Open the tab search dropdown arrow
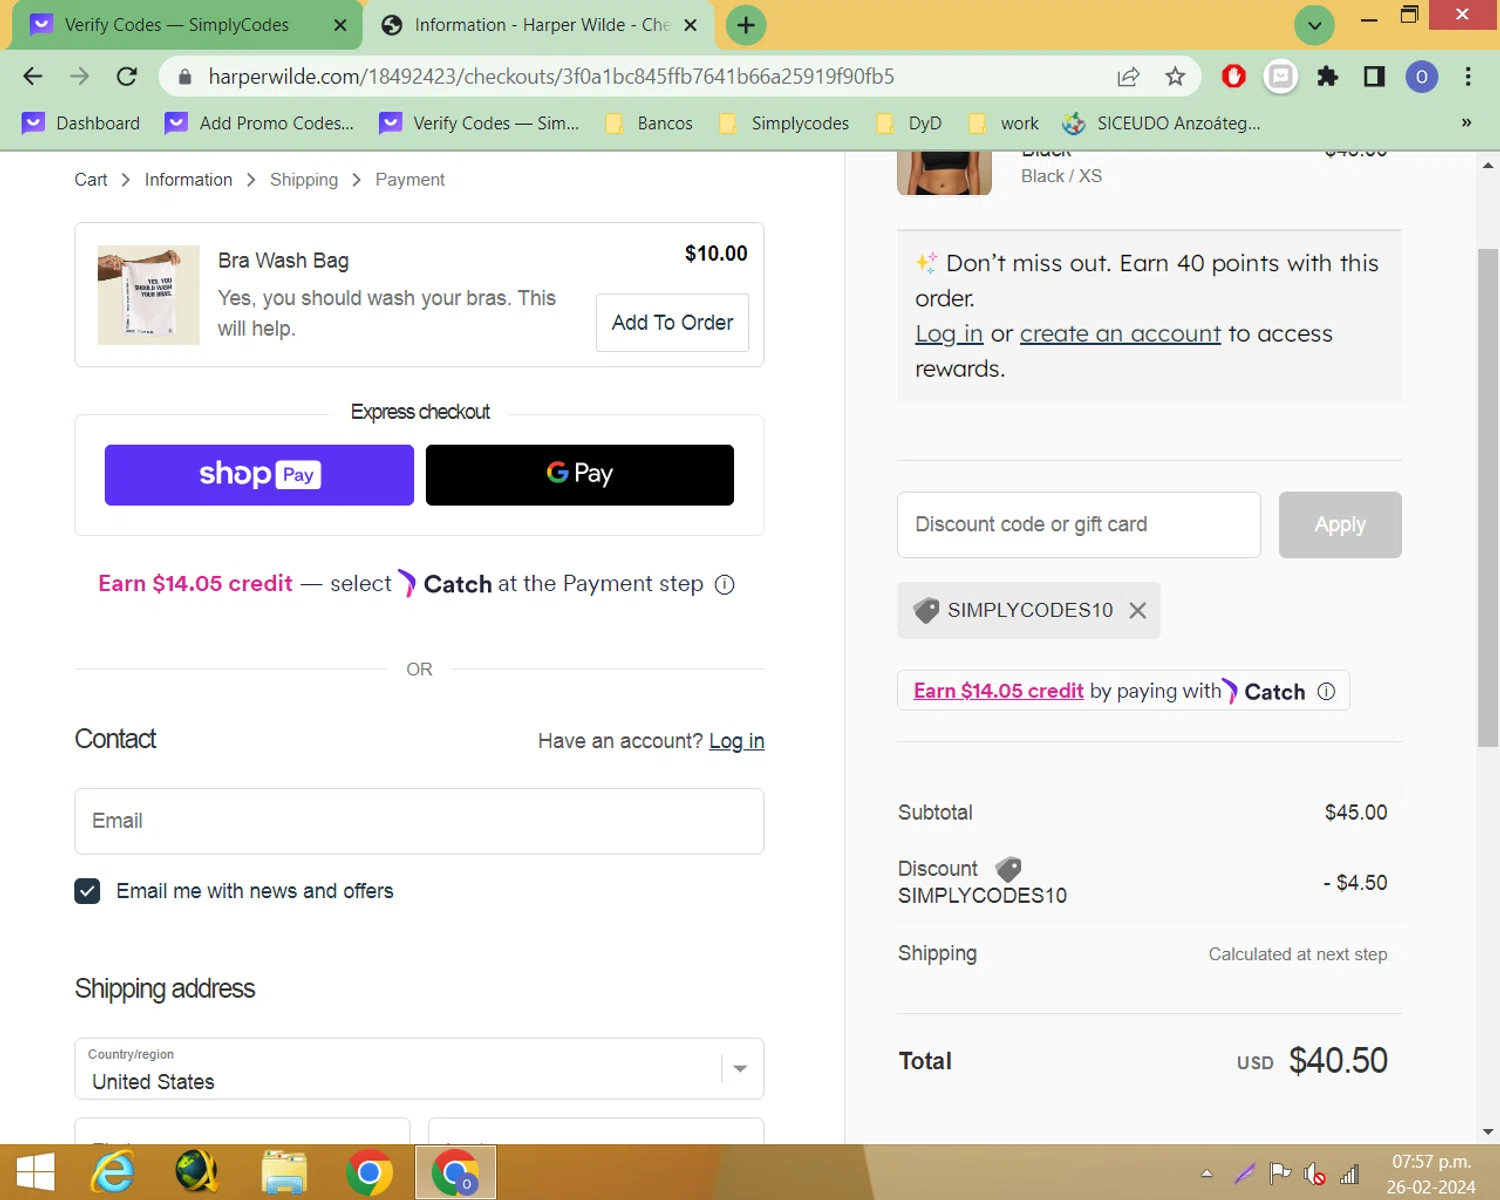Image resolution: width=1500 pixels, height=1200 pixels. 1314,25
